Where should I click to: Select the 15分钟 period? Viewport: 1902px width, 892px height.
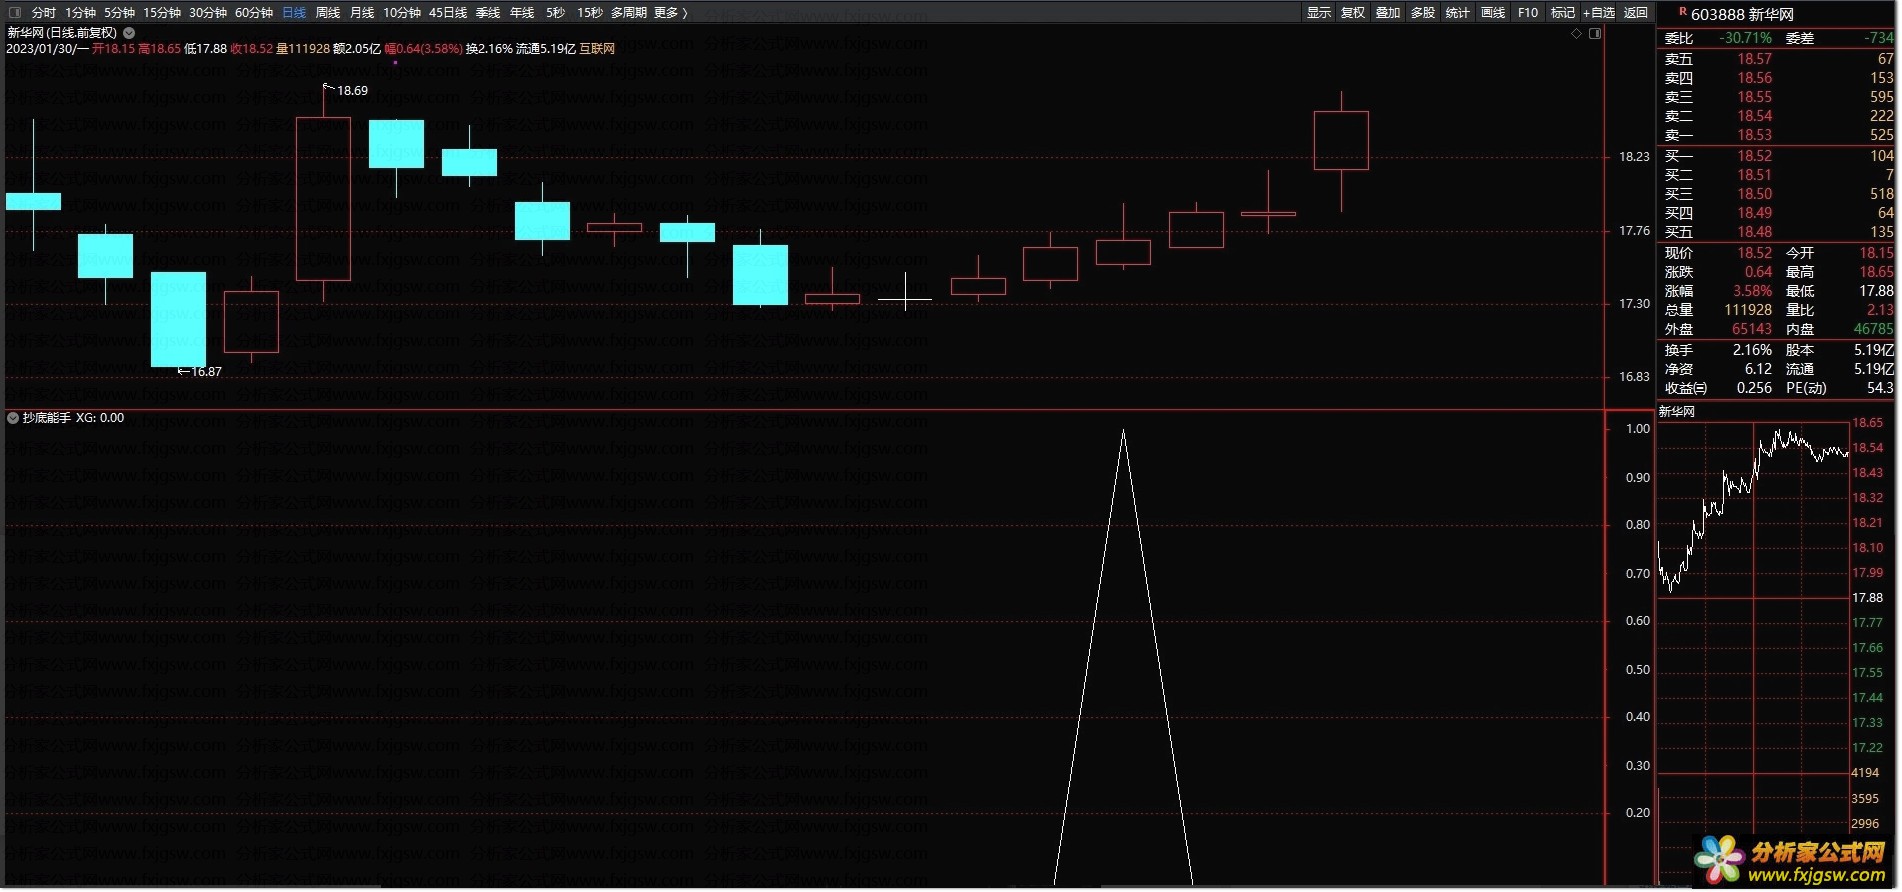(x=161, y=13)
